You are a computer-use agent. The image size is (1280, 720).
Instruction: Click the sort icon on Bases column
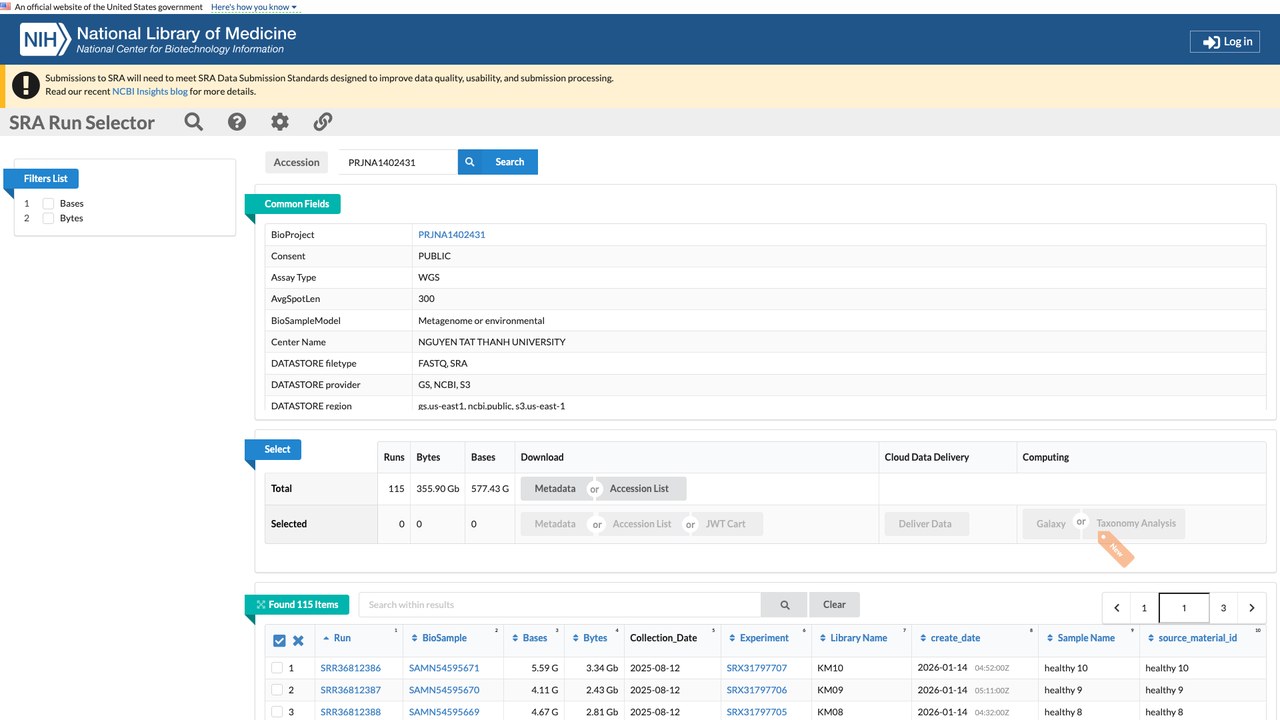[516, 638]
